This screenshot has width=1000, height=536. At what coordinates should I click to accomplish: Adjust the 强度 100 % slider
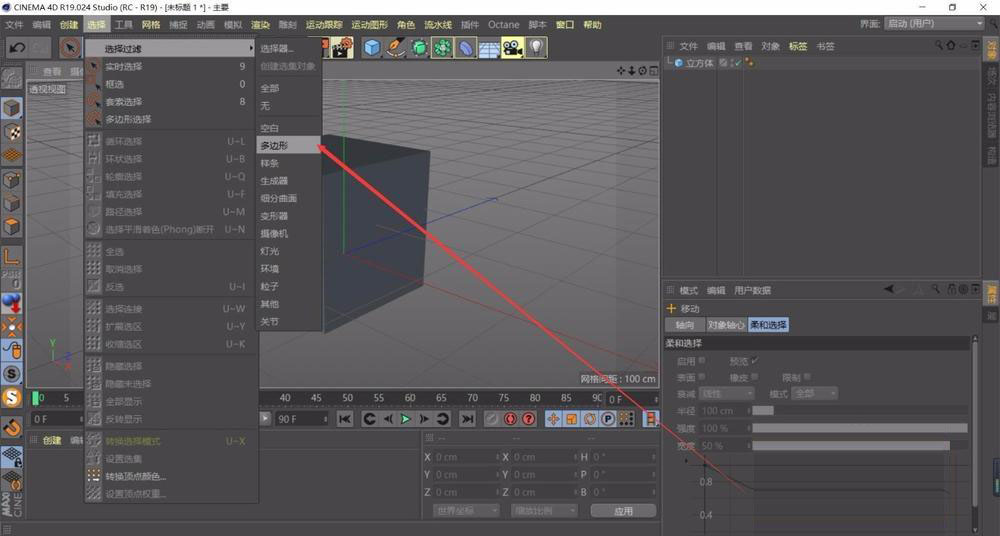(860, 428)
